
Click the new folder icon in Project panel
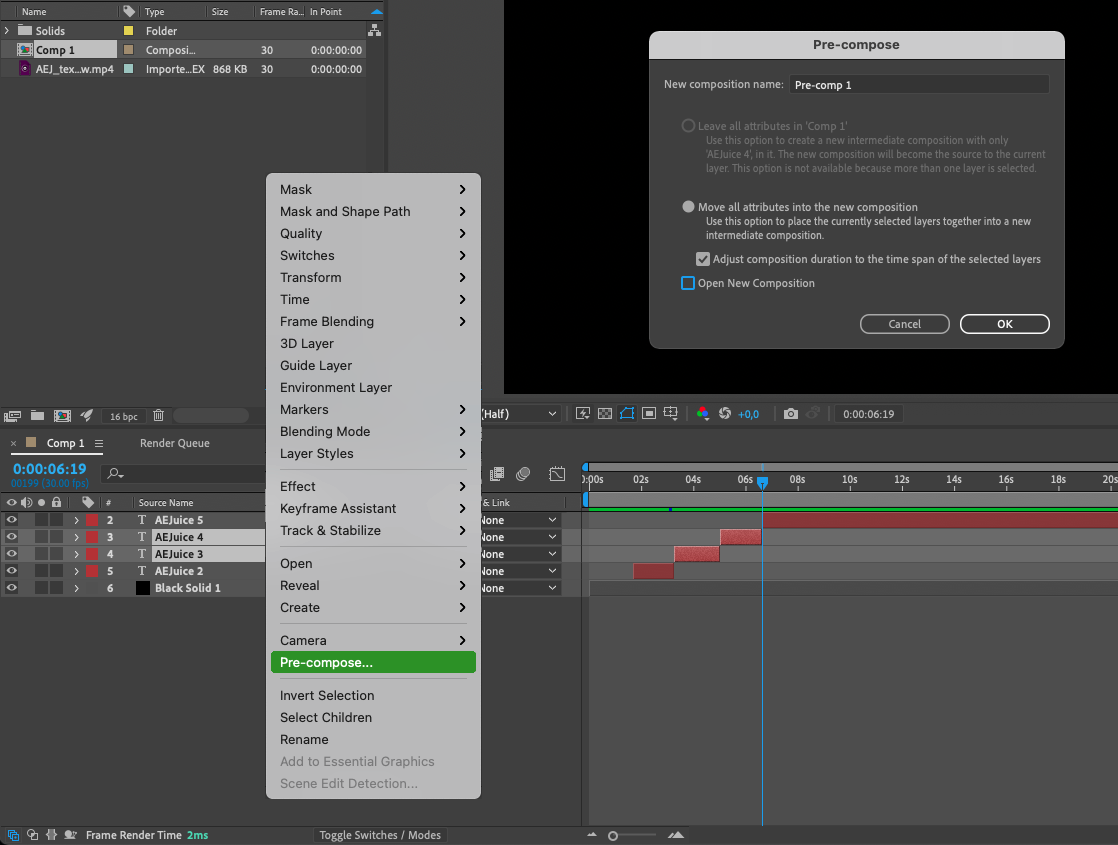pyautogui.click(x=37, y=415)
